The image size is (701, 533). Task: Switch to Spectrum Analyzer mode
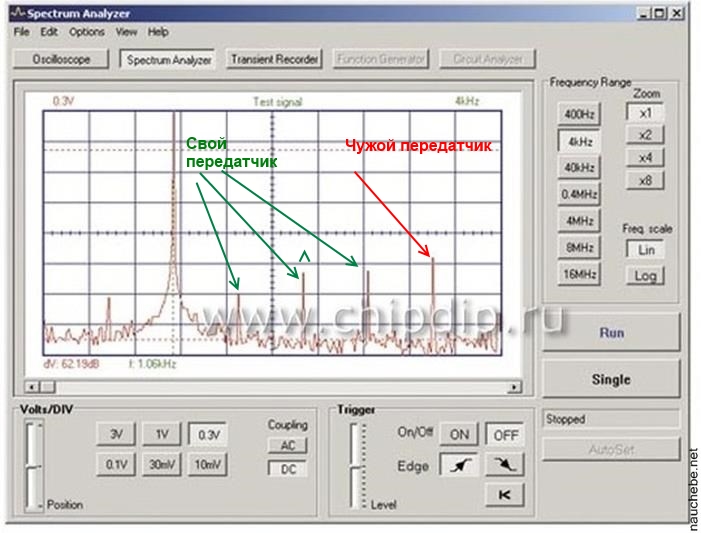point(169,59)
